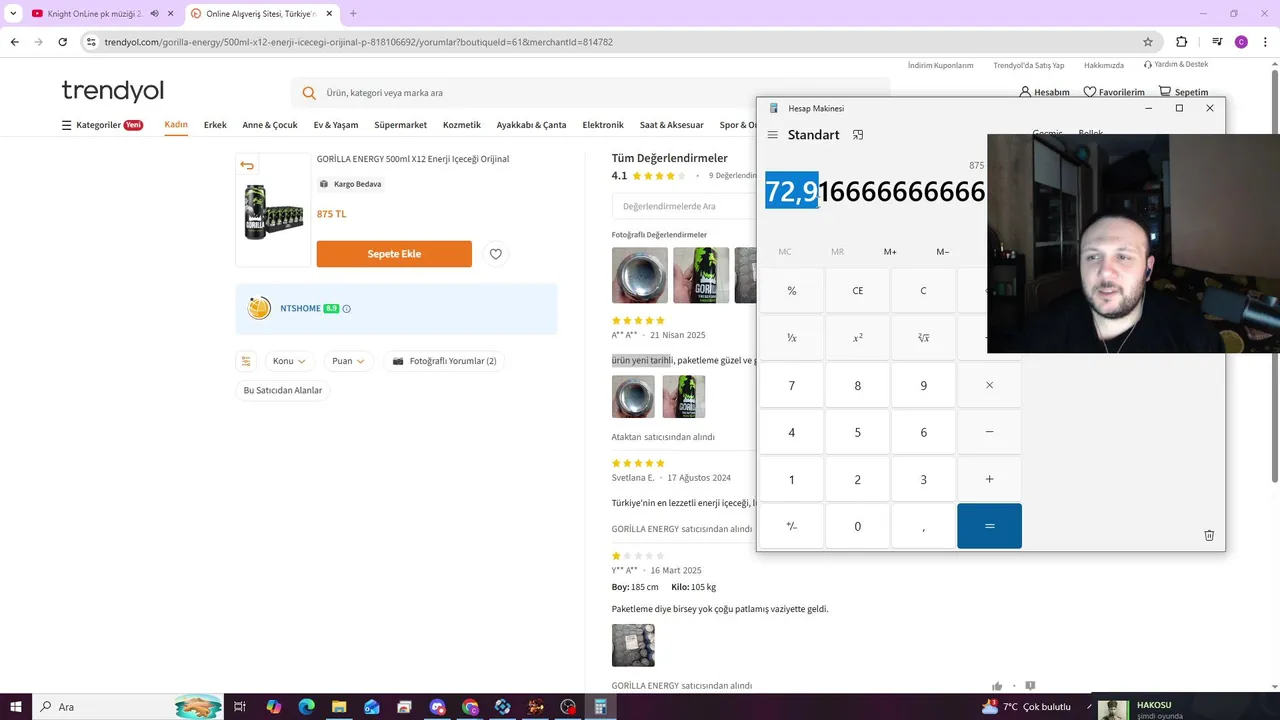
Task: Click the multiply key in calculator
Action: tap(989, 385)
